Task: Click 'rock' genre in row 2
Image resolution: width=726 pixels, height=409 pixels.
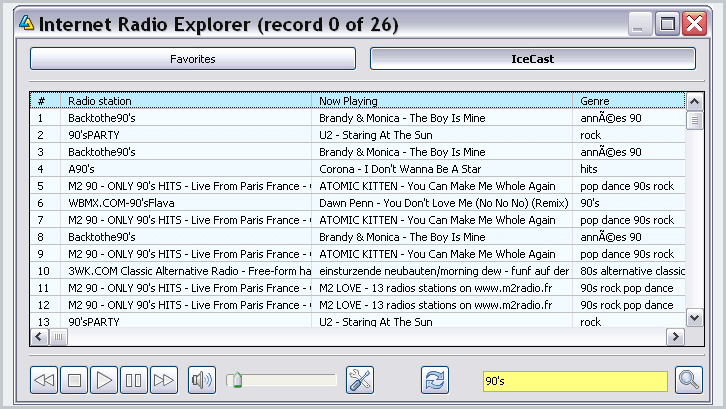Action: click(x=629, y=135)
